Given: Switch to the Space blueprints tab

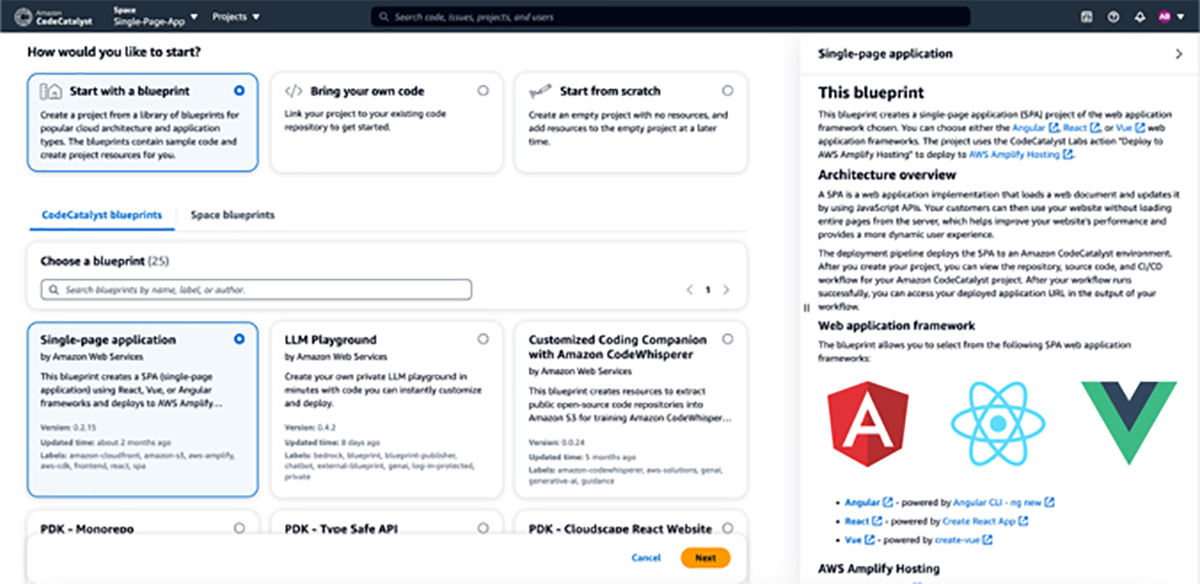Looking at the screenshot, I should (x=232, y=215).
